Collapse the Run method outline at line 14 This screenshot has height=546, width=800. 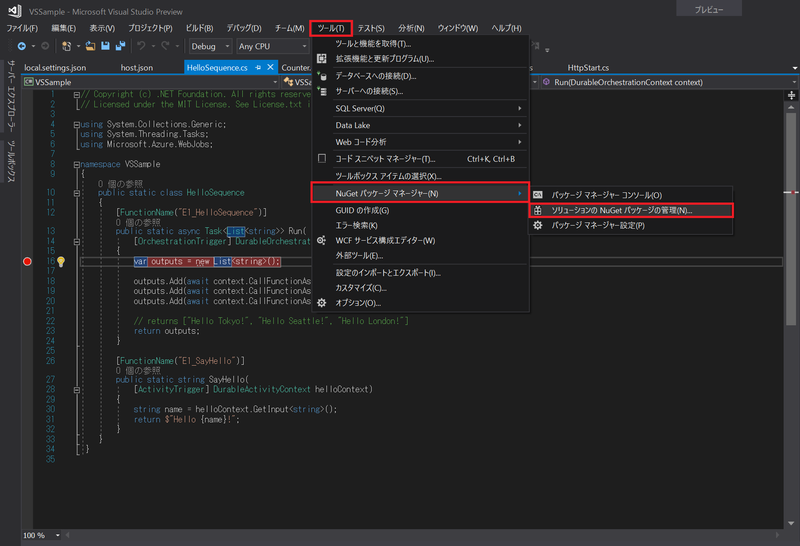(77, 242)
